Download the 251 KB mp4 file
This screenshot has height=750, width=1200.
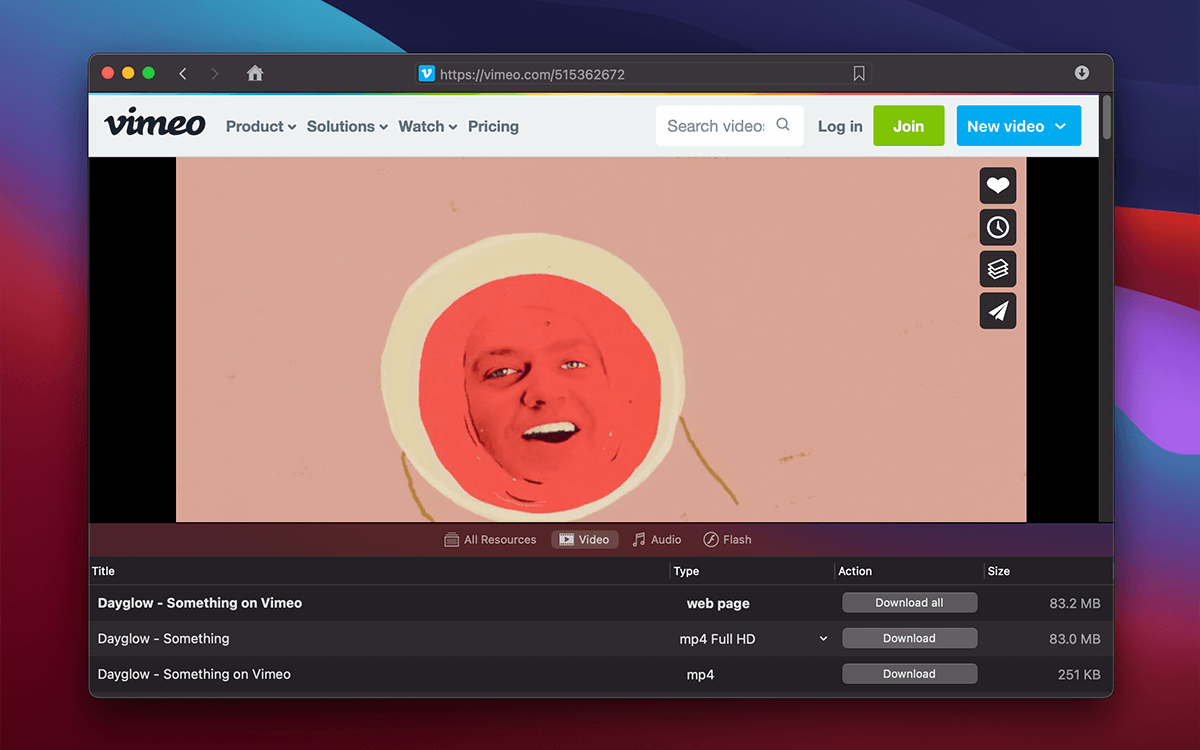point(909,674)
